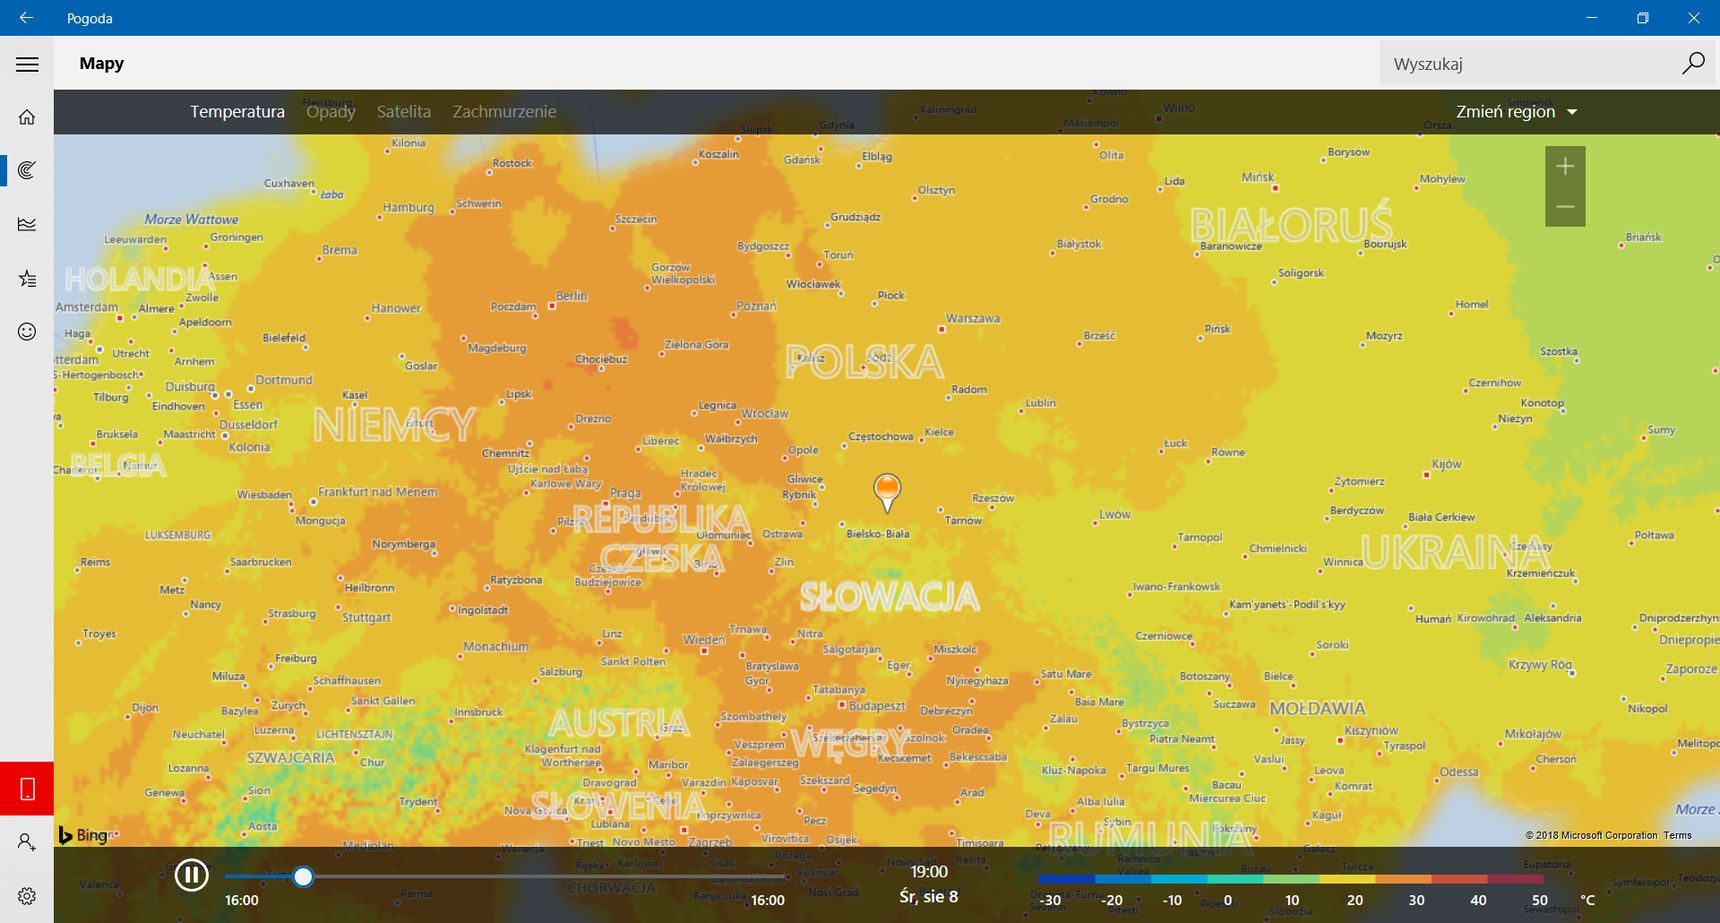Open the hamburger navigation menu
The width and height of the screenshot is (1720, 923).
[27, 64]
